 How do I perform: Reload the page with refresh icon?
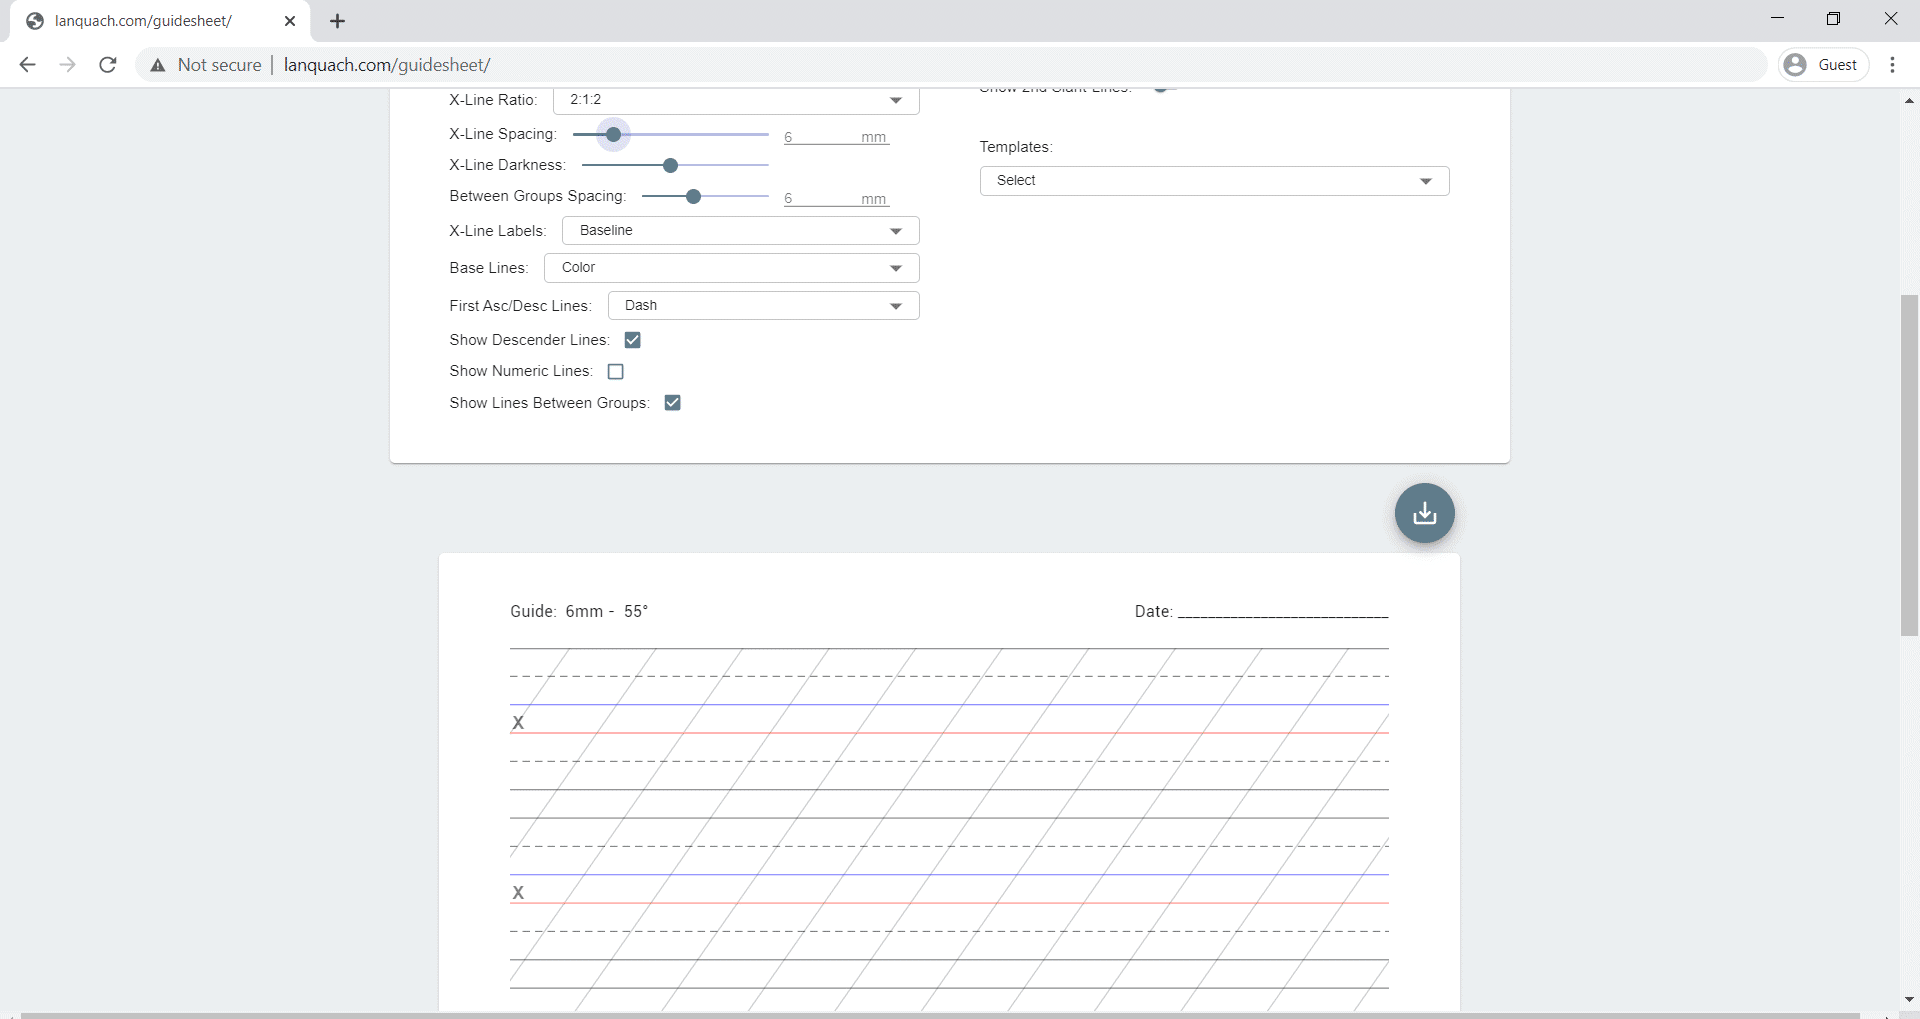click(x=108, y=65)
